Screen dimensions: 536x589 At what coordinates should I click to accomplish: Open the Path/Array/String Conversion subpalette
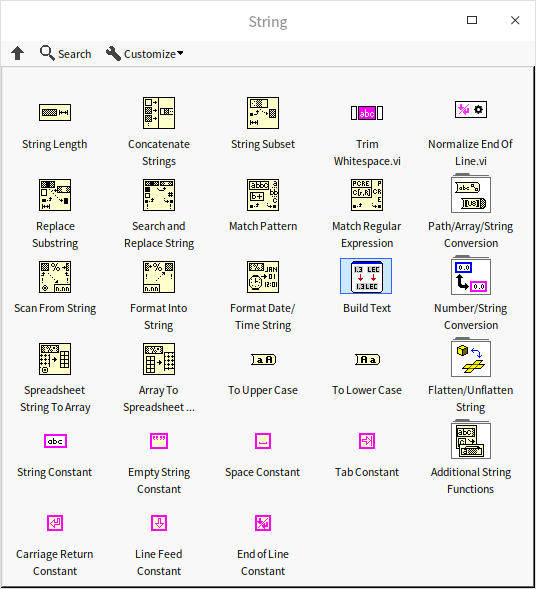(471, 194)
